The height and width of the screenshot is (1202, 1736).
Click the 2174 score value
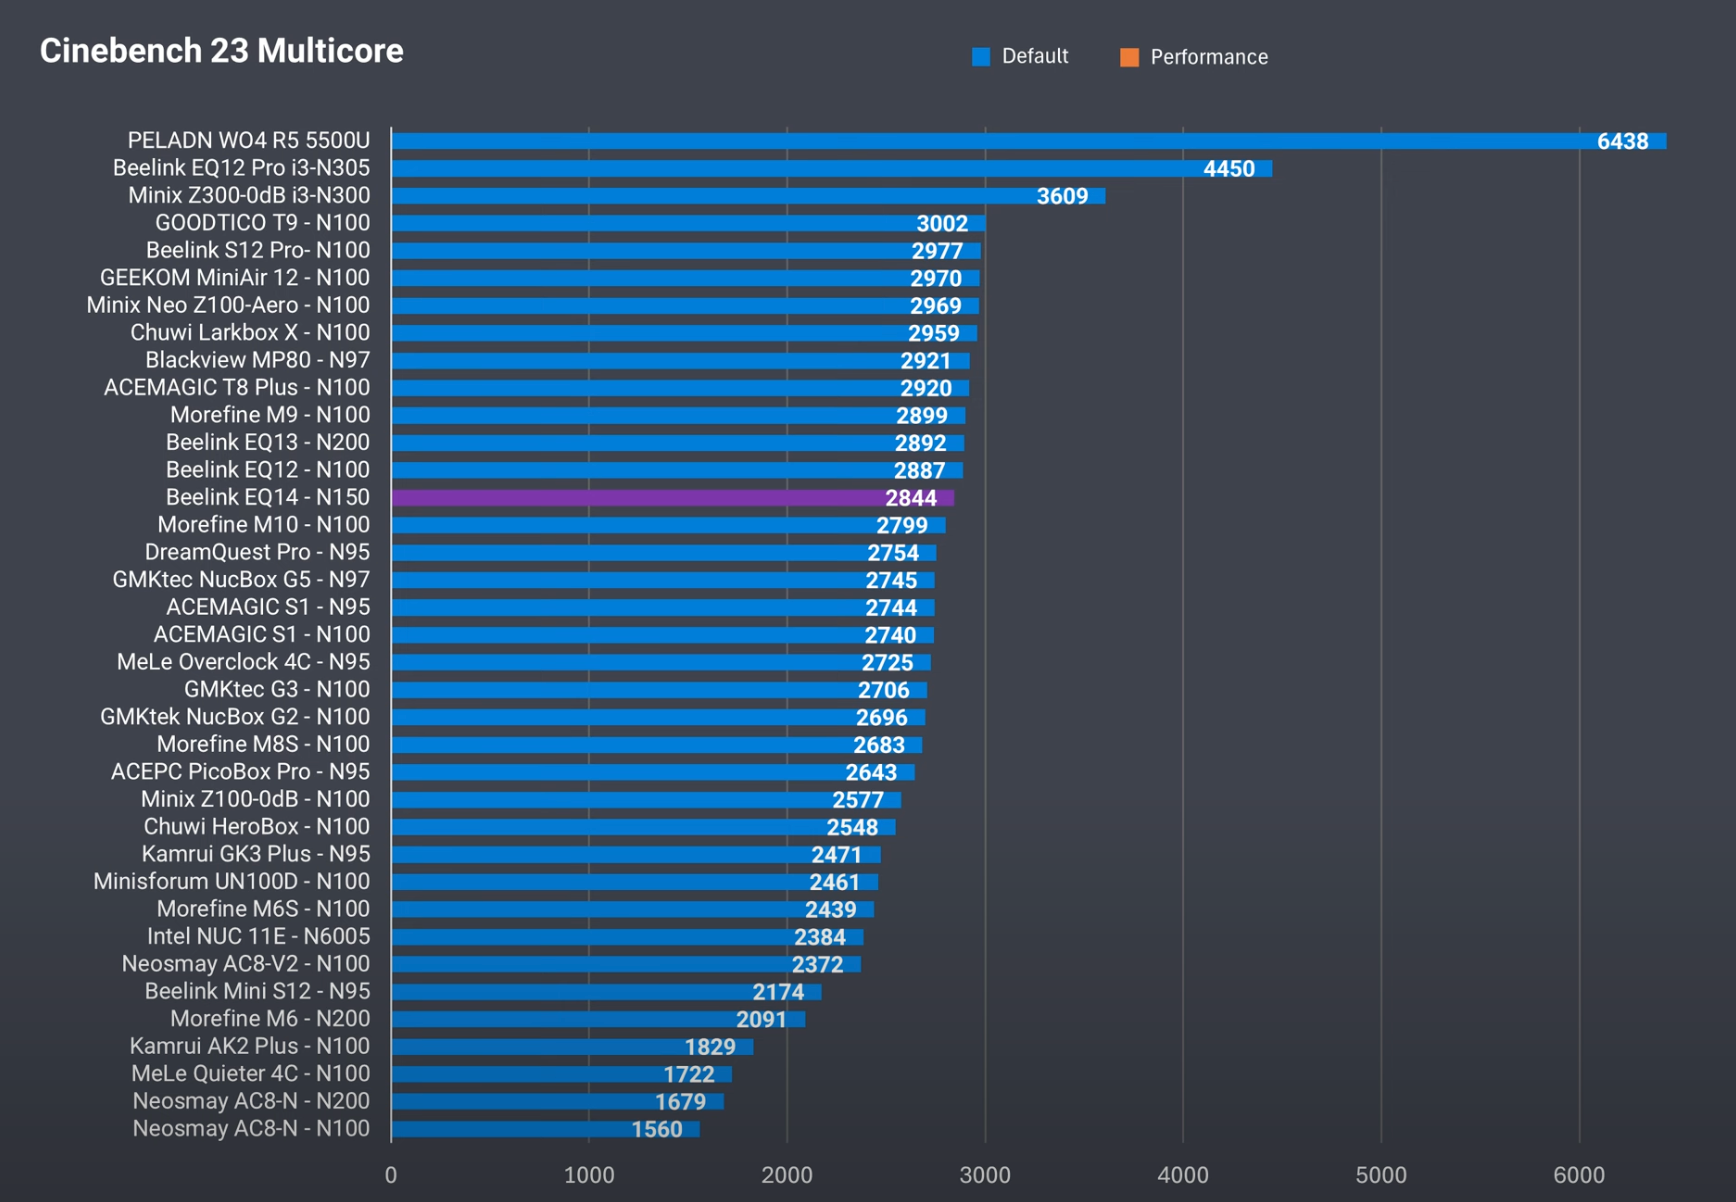778,992
